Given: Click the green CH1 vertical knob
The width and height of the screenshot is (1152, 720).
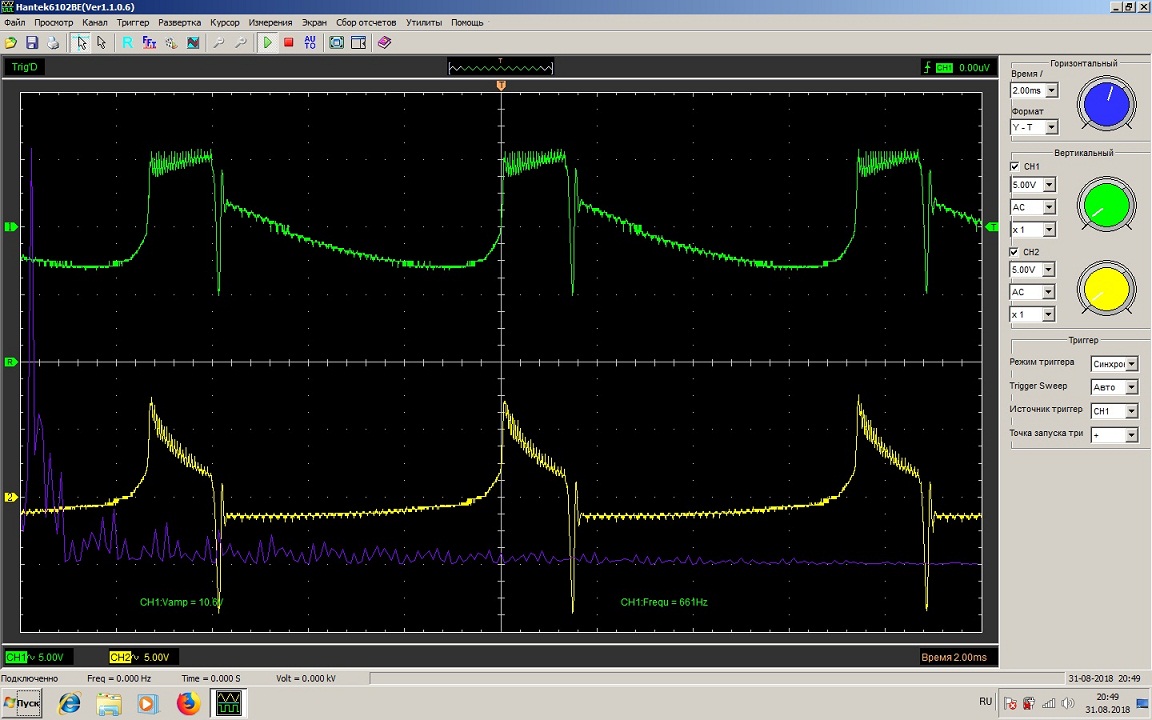Looking at the screenshot, I should (1106, 205).
